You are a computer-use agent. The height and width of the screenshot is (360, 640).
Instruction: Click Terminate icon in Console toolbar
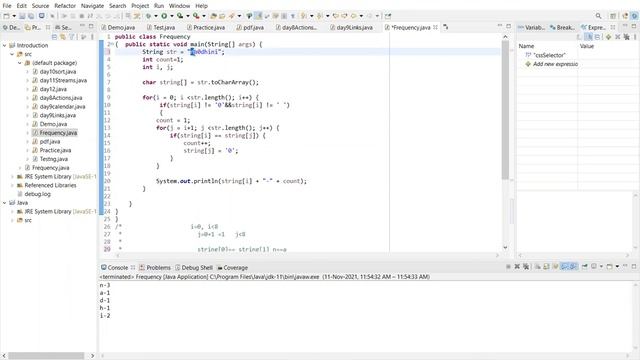508,267
